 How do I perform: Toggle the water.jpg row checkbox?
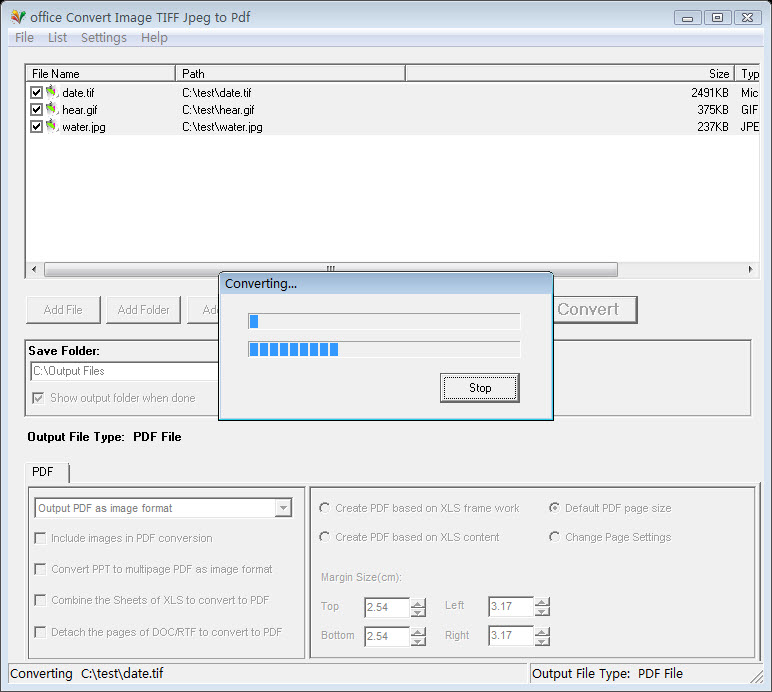pos(37,127)
